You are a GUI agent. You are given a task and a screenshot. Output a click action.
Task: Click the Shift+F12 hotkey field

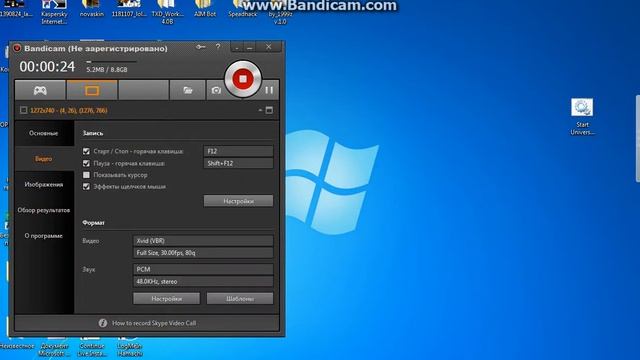(238, 163)
